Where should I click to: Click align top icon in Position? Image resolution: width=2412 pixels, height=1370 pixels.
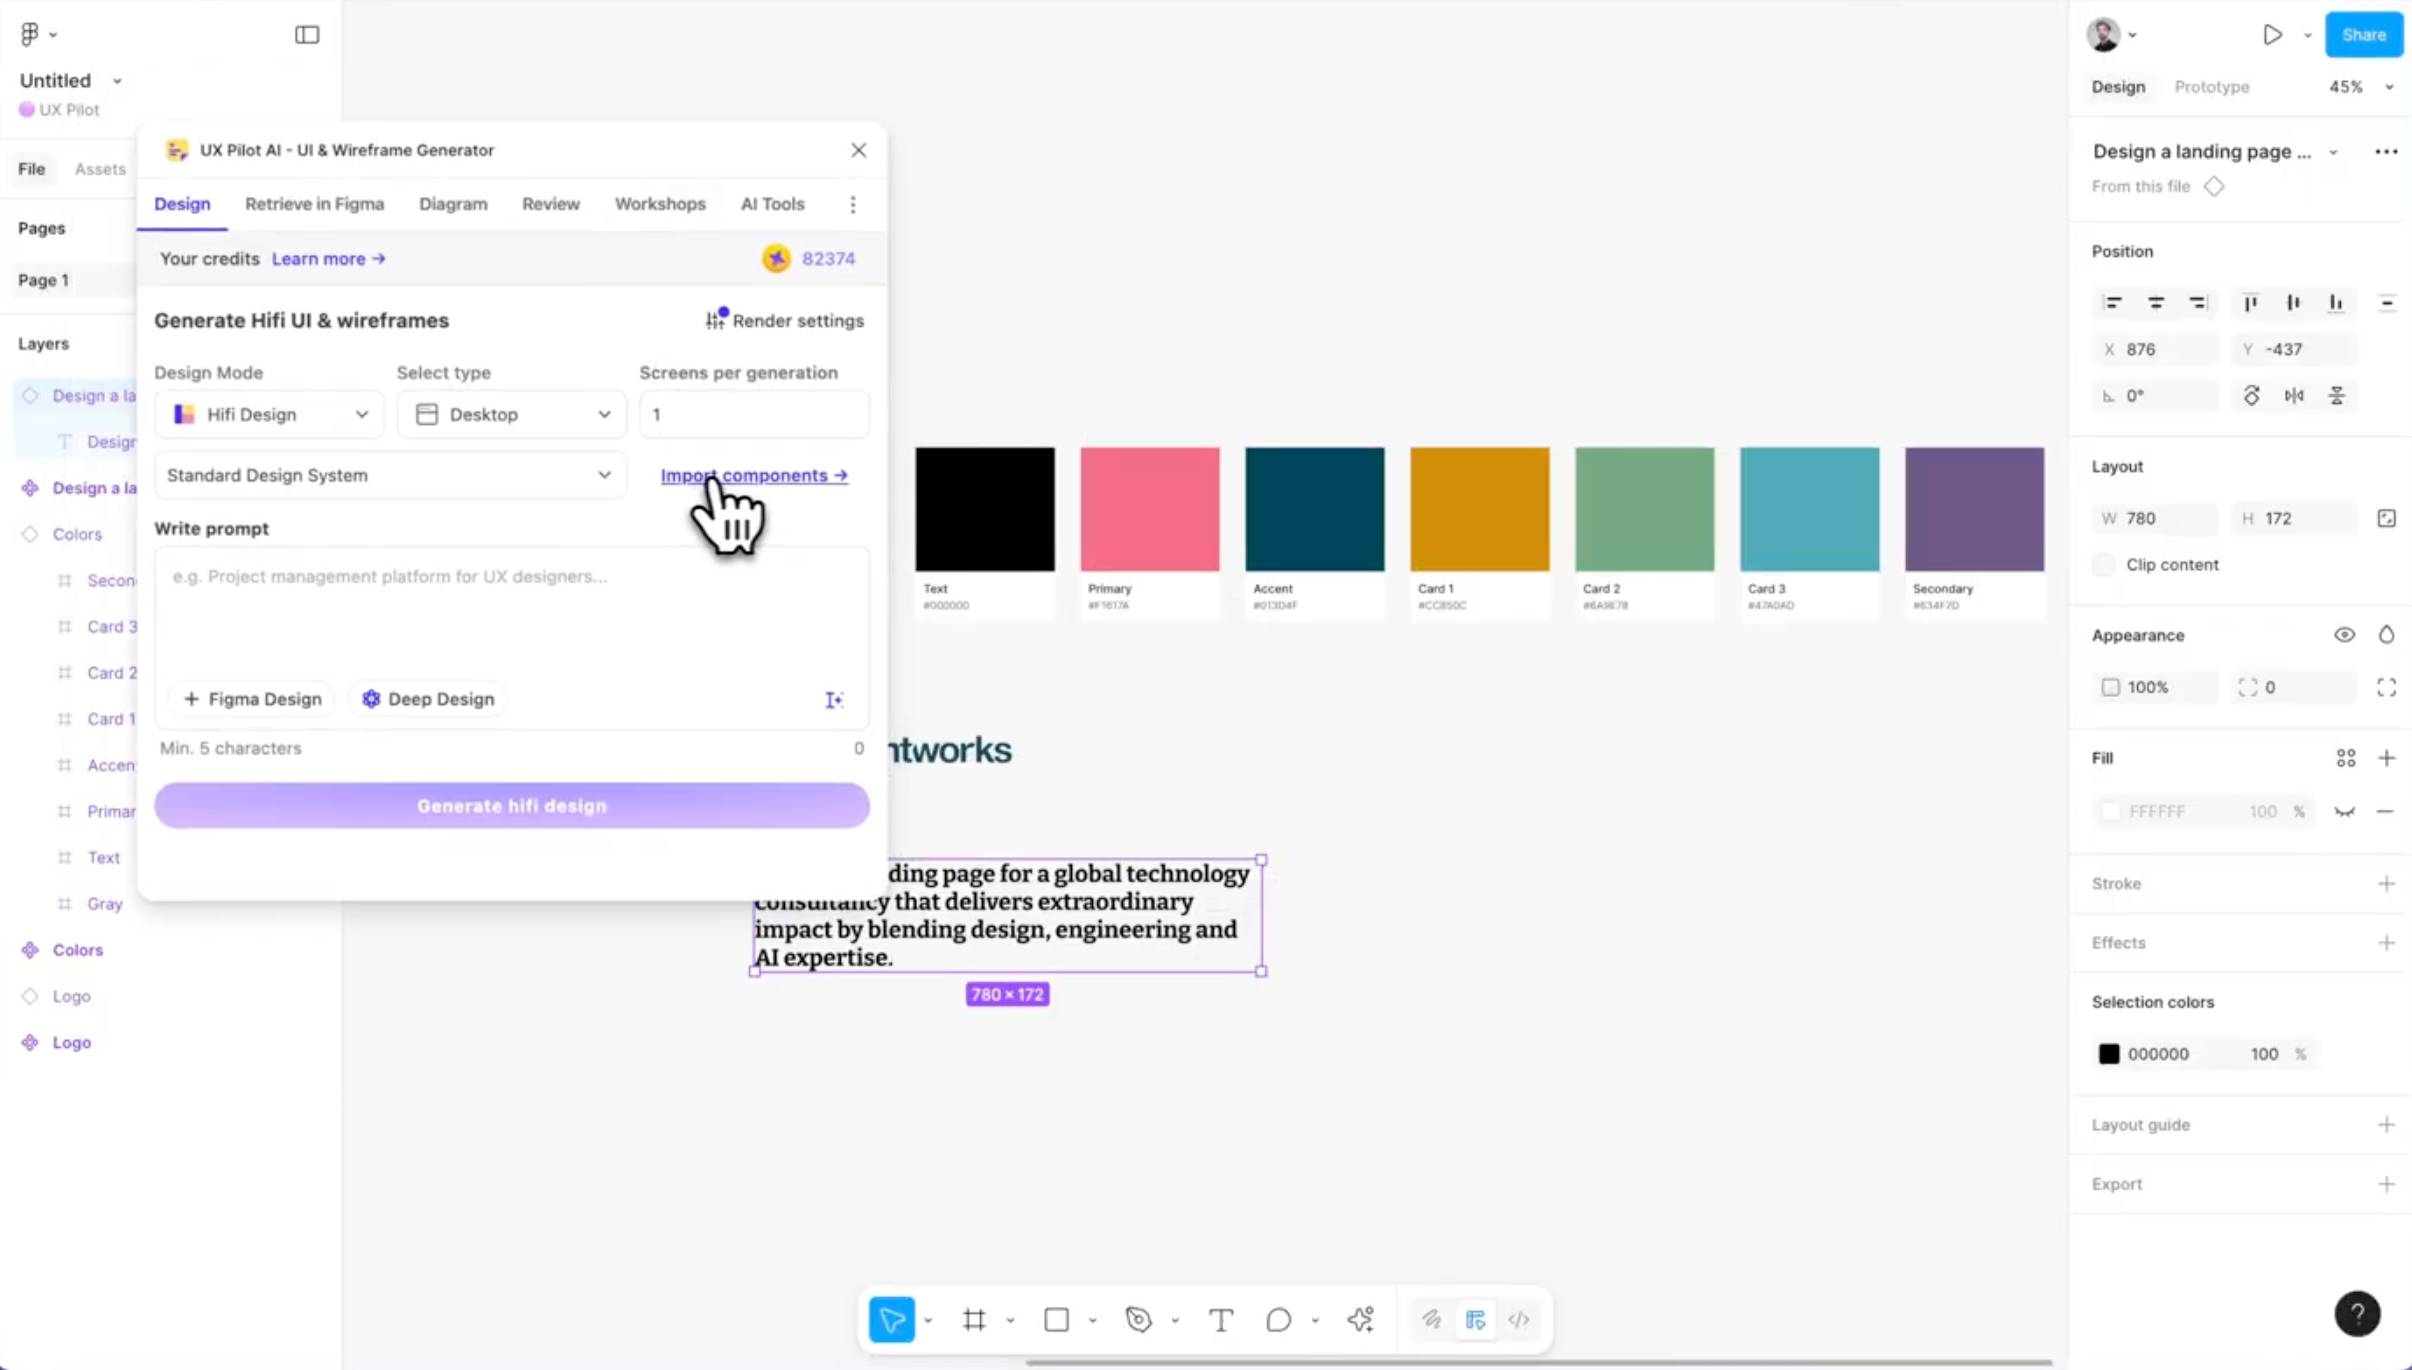pyautogui.click(x=2250, y=303)
